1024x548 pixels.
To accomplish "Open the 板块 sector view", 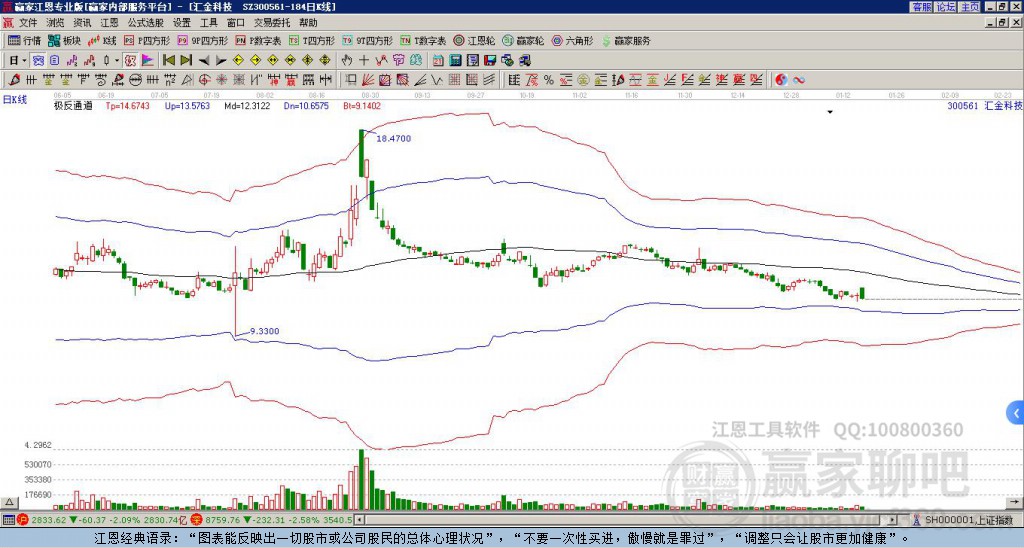I will [x=64, y=40].
